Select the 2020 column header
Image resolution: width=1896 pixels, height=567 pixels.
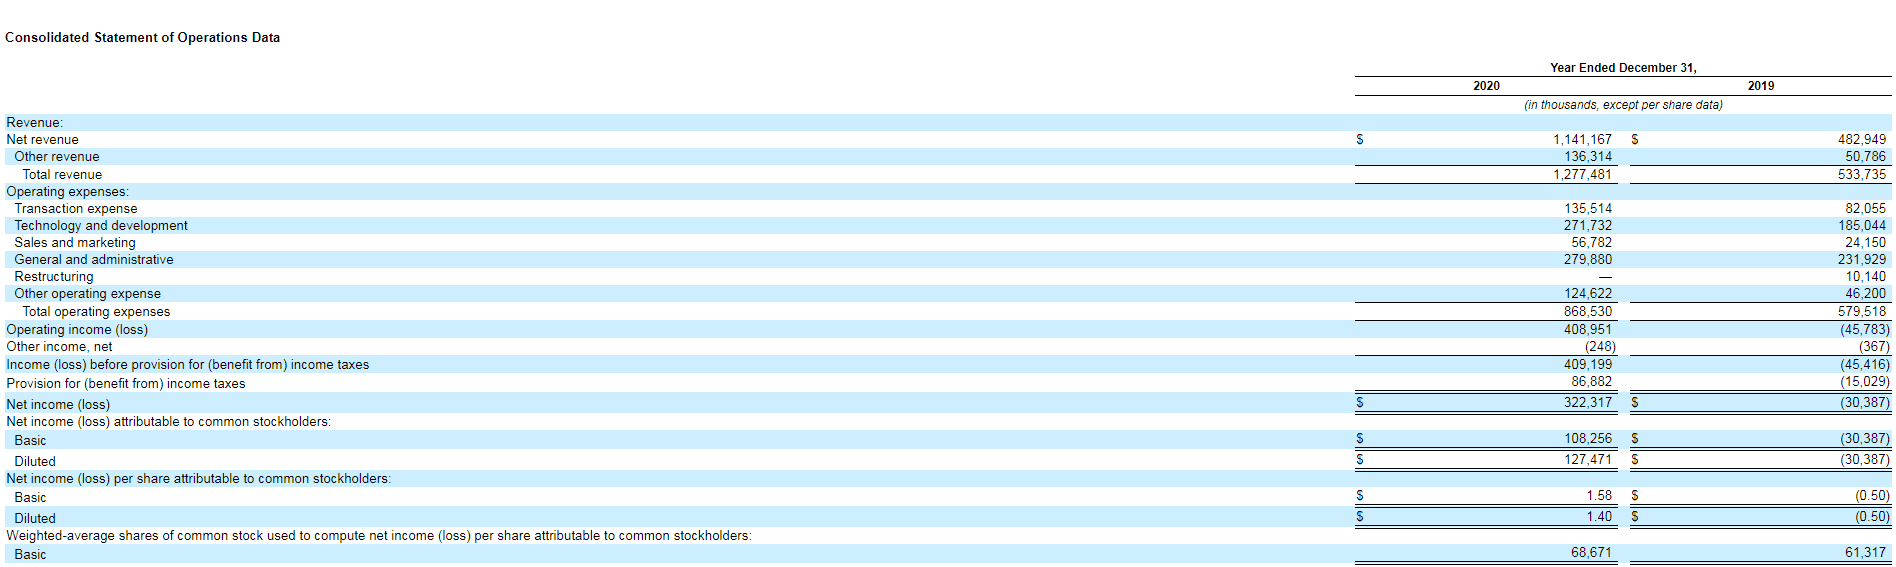tap(1486, 86)
